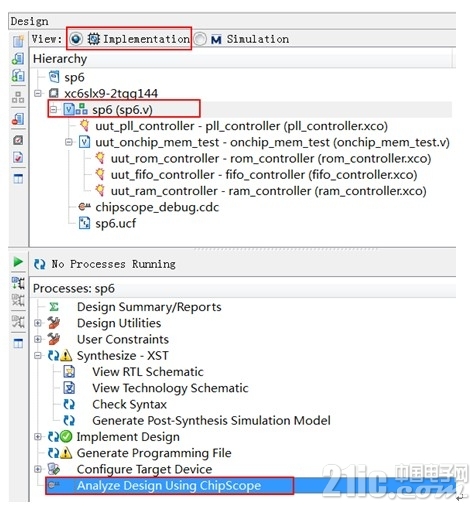Run Check Syntax process
Screen dimensions: 476x507
129,404
